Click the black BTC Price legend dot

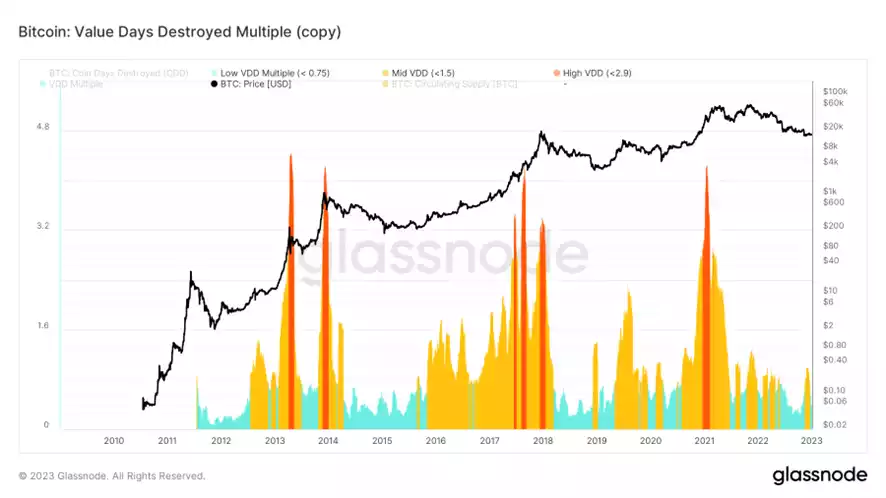(214, 84)
